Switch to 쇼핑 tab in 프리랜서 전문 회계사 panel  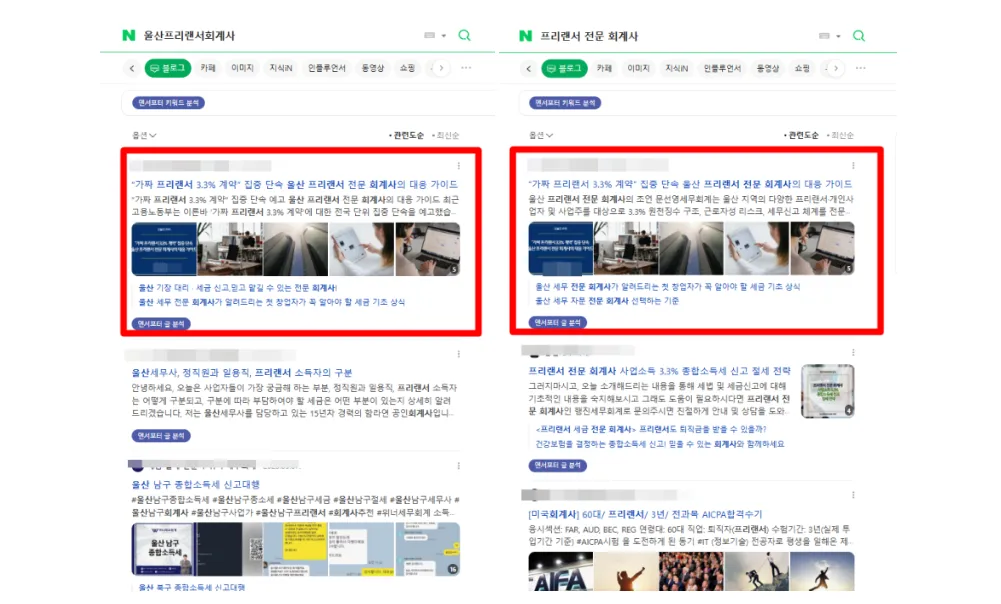[x=802, y=68]
